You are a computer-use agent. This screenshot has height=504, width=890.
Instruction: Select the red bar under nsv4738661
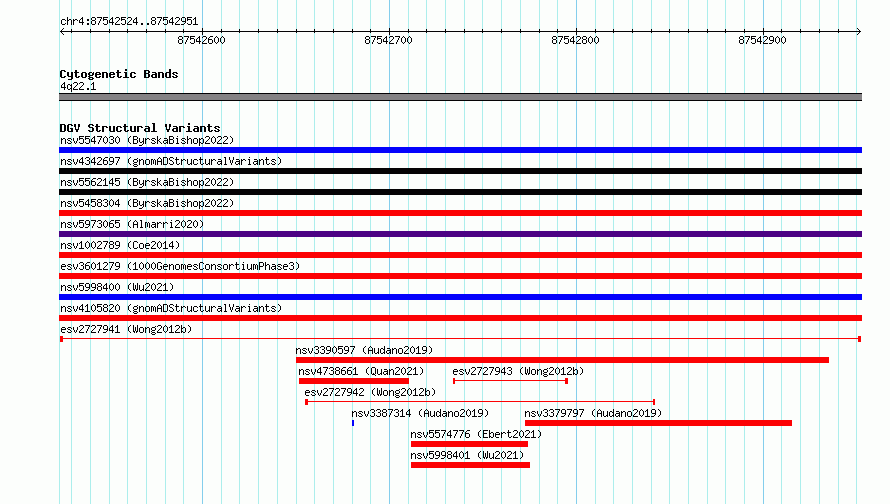click(354, 381)
